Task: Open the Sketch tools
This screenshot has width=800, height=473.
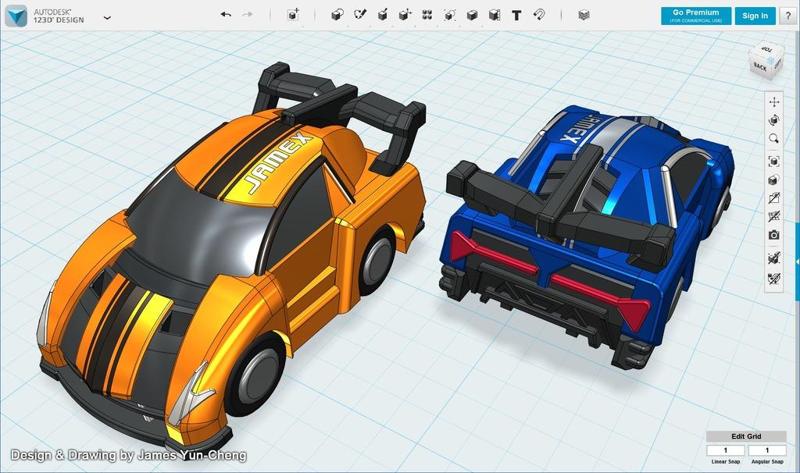Action: point(360,15)
